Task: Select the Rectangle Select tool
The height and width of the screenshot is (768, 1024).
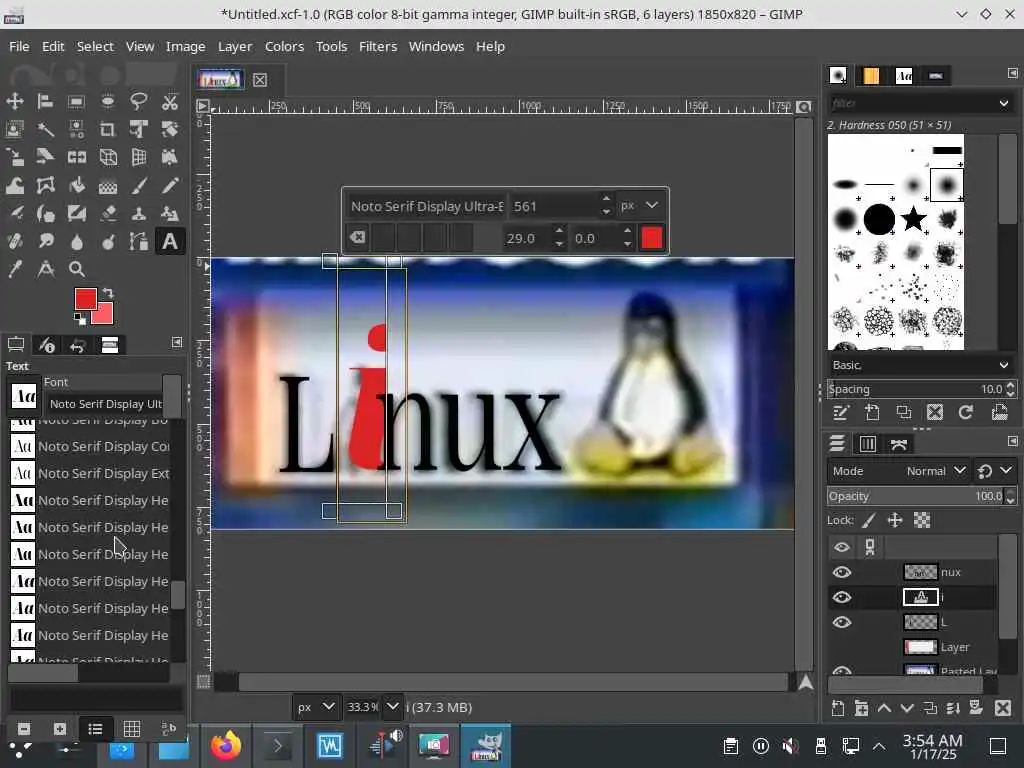Action: tap(76, 101)
